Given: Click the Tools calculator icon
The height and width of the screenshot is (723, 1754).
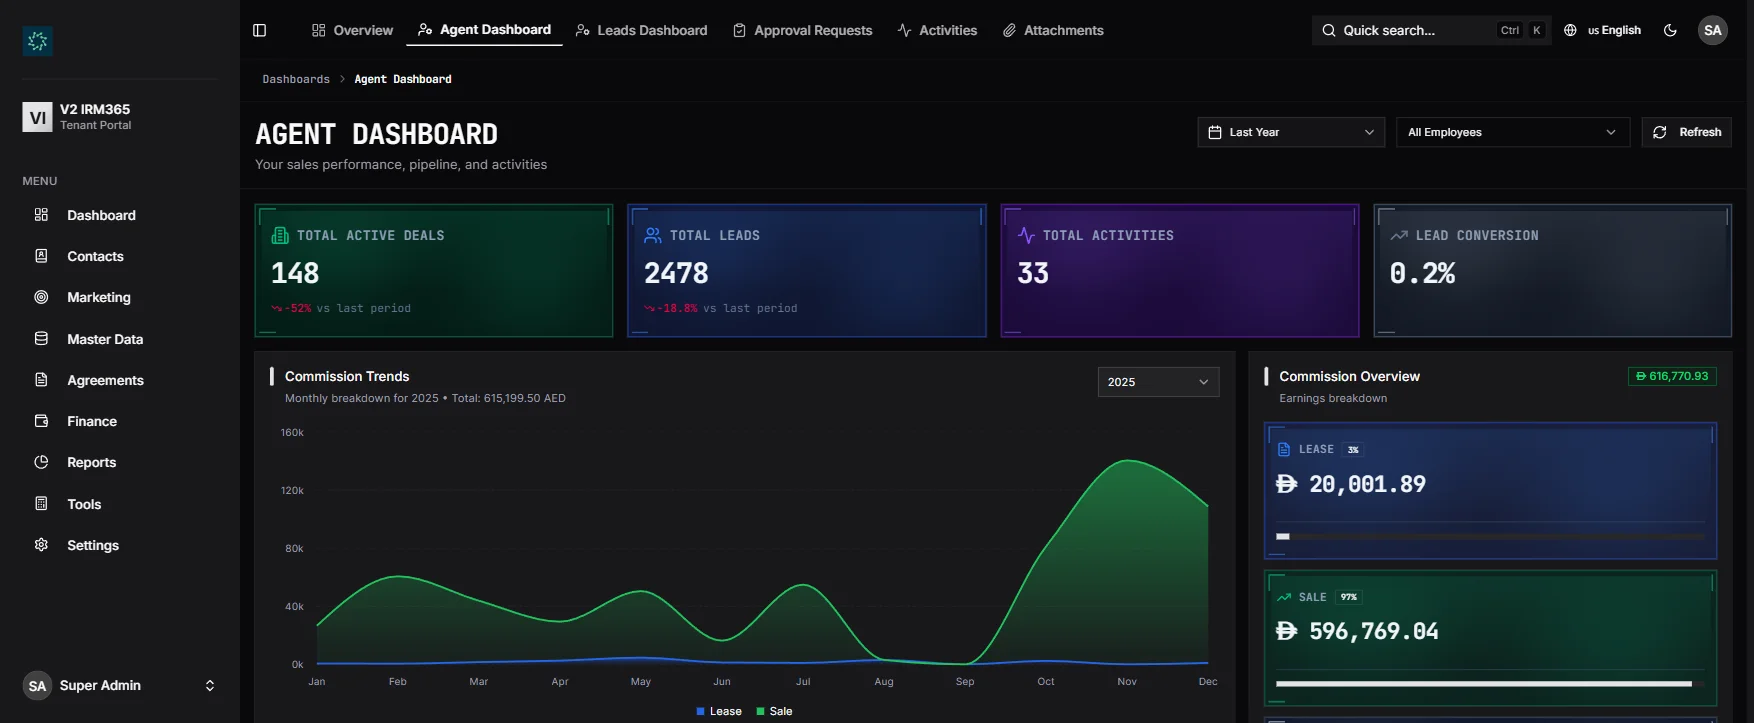Looking at the screenshot, I should click(x=41, y=504).
